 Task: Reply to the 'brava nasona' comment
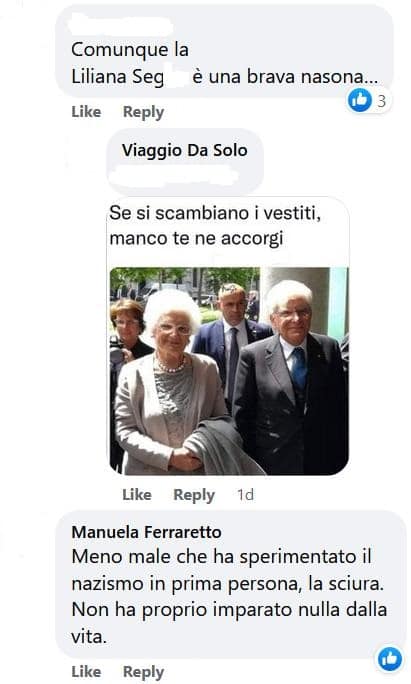(x=143, y=112)
